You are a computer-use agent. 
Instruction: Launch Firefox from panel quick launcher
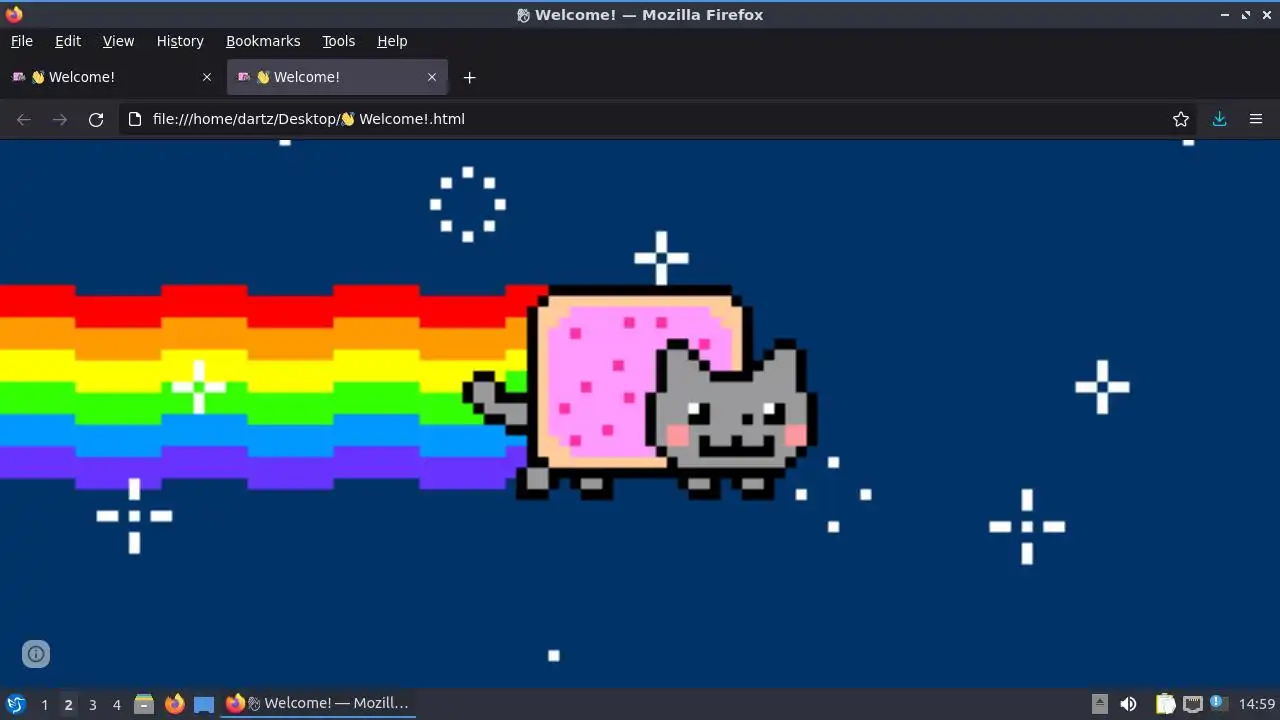point(174,704)
